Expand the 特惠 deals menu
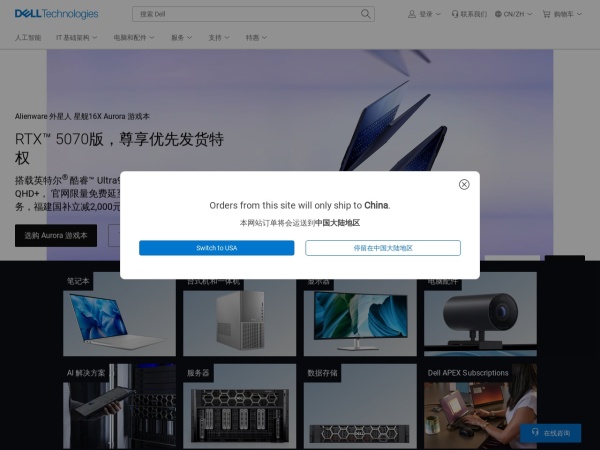The width and height of the screenshot is (600, 450). [x=256, y=38]
